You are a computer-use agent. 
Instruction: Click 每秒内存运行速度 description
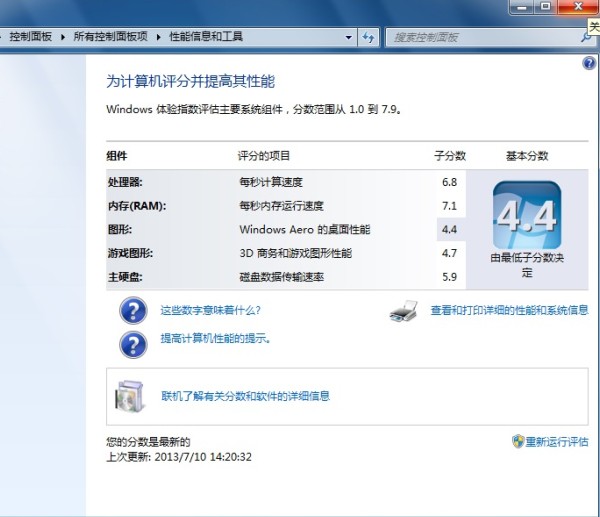(282, 206)
